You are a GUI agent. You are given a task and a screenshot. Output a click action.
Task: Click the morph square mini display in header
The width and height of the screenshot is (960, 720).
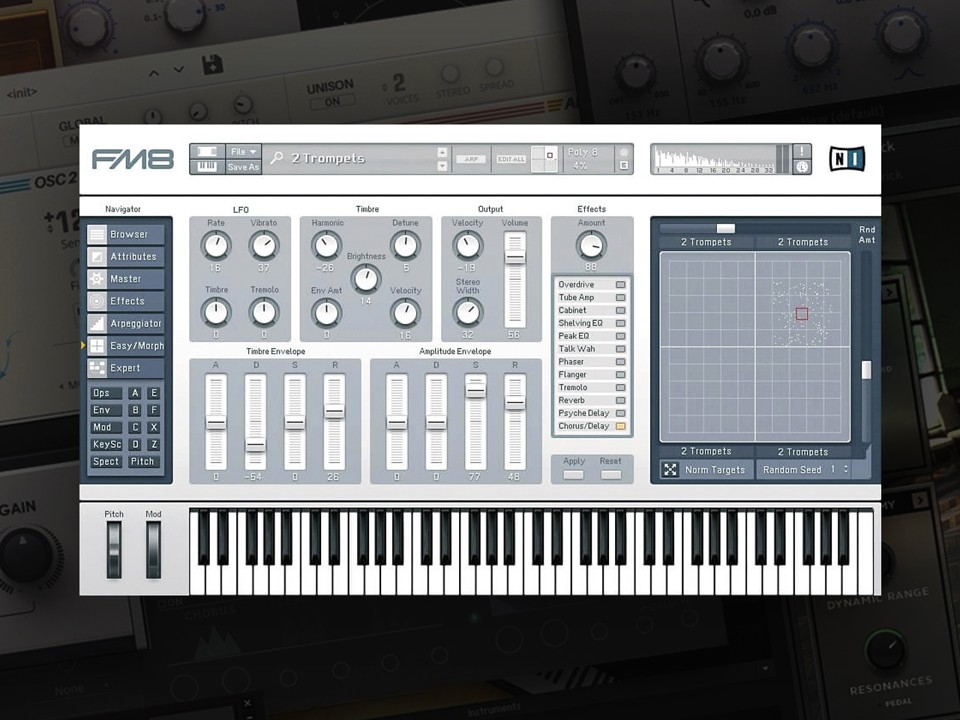coord(544,159)
